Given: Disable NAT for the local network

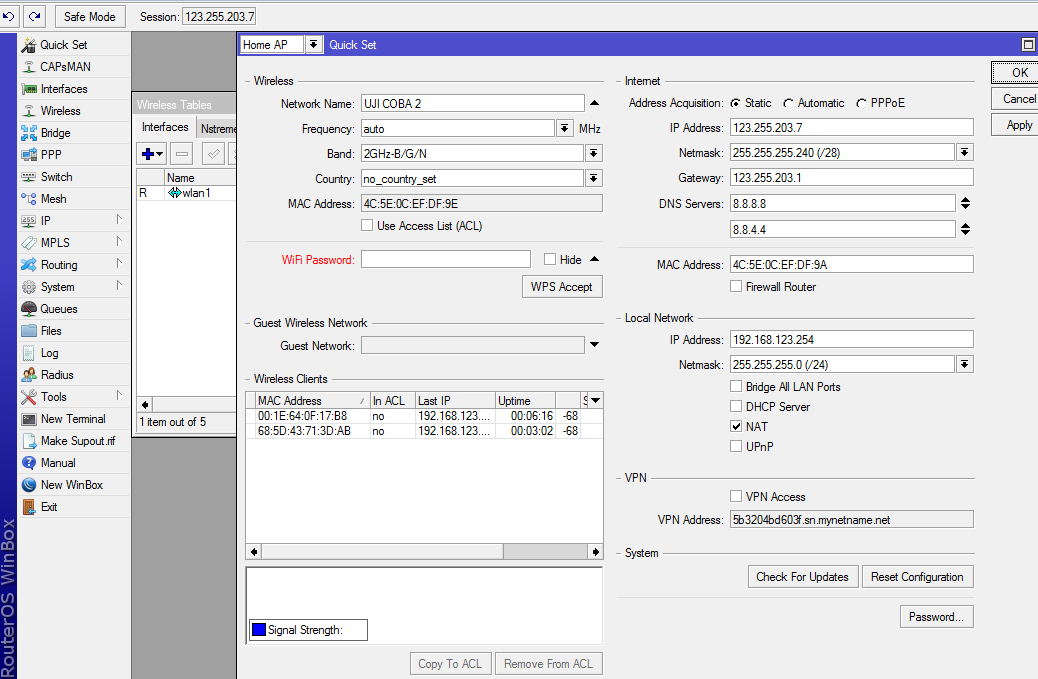Looking at the screenshot, I should (x=737, y=426).
